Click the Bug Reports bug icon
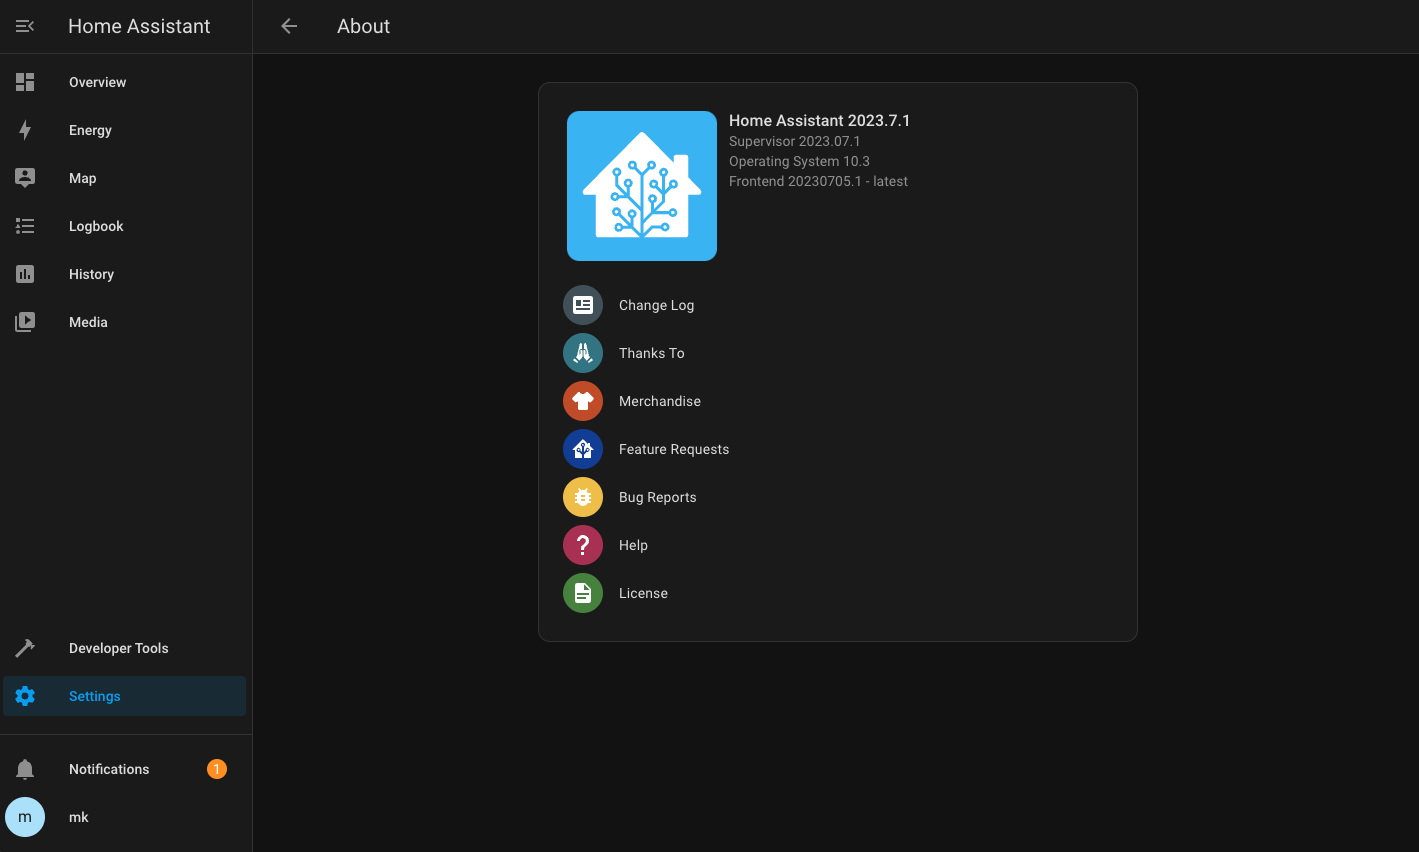This screenshot has width=1419, height=852. (583, 497)
